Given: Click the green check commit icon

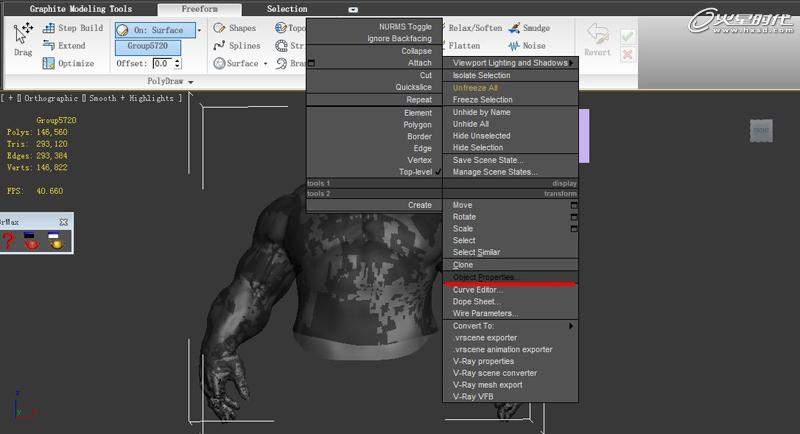Looking at the screenshot, I should click(628, 36).
